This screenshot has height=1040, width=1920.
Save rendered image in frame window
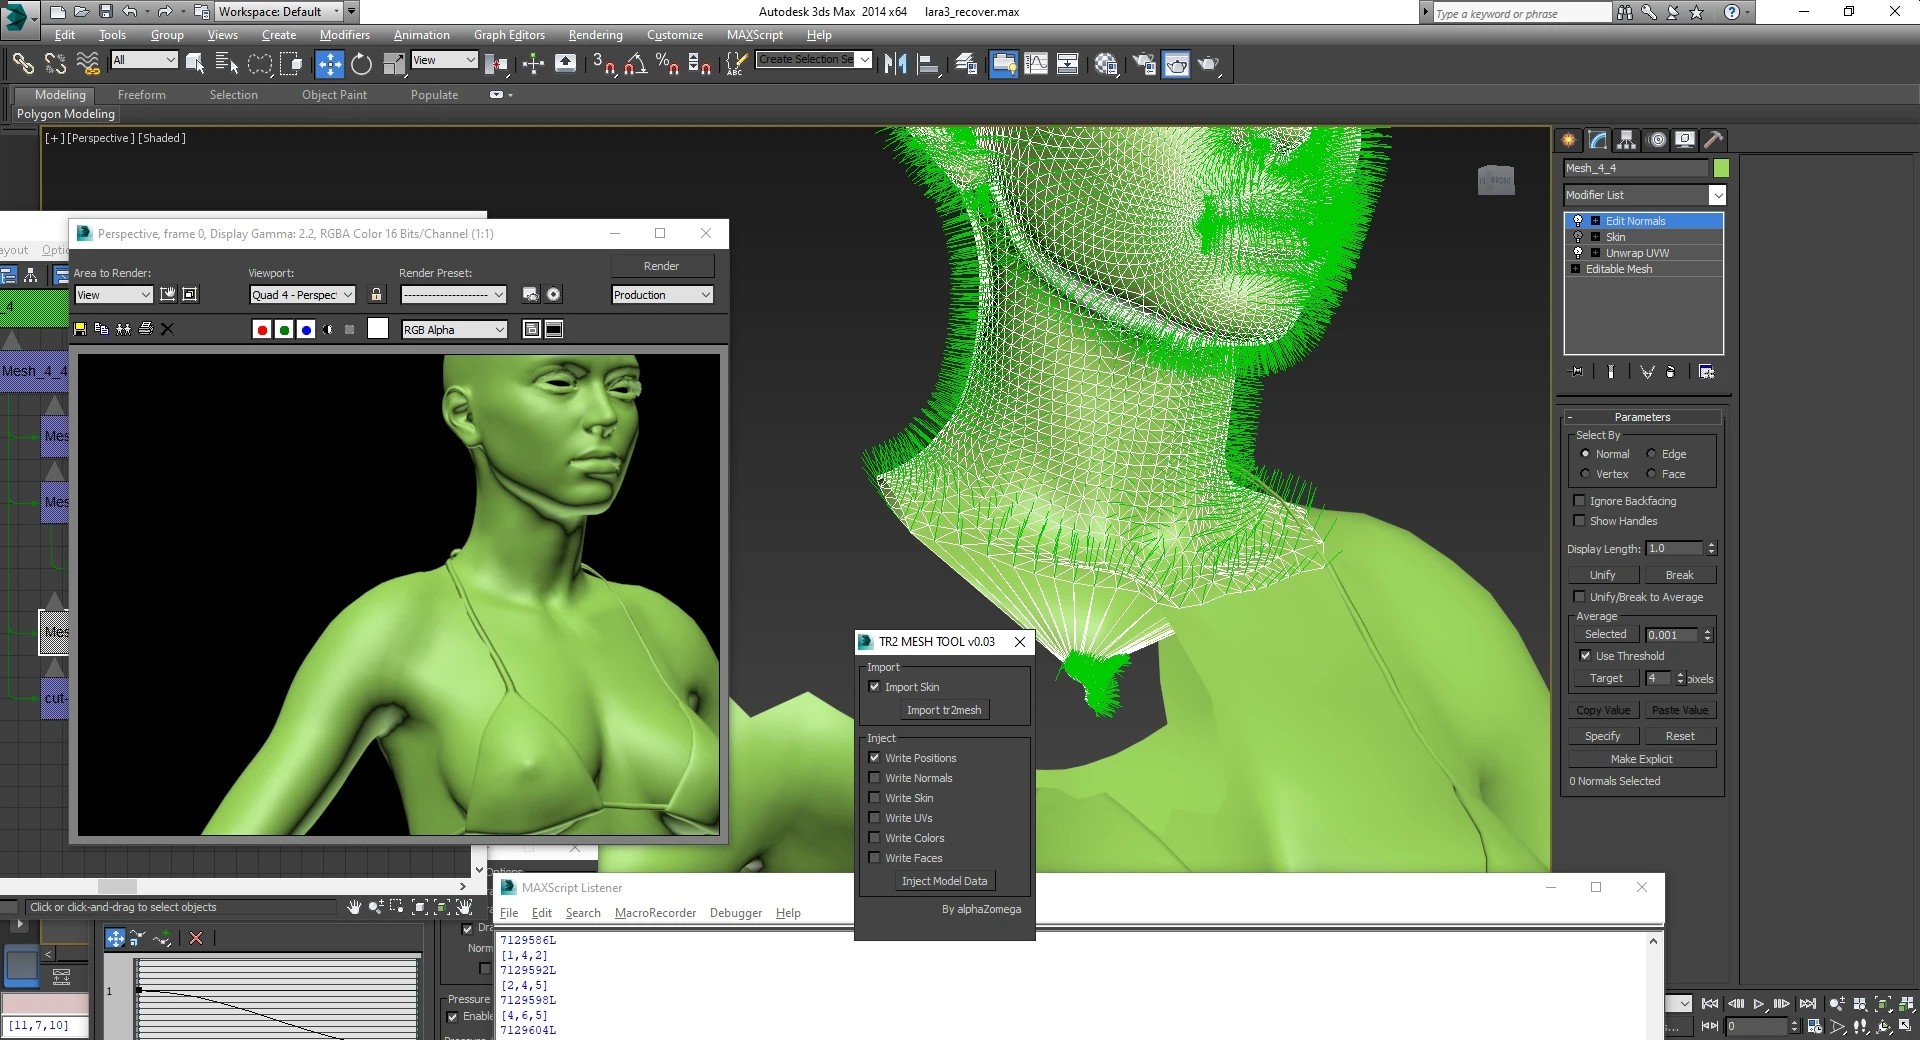(80, 329)
